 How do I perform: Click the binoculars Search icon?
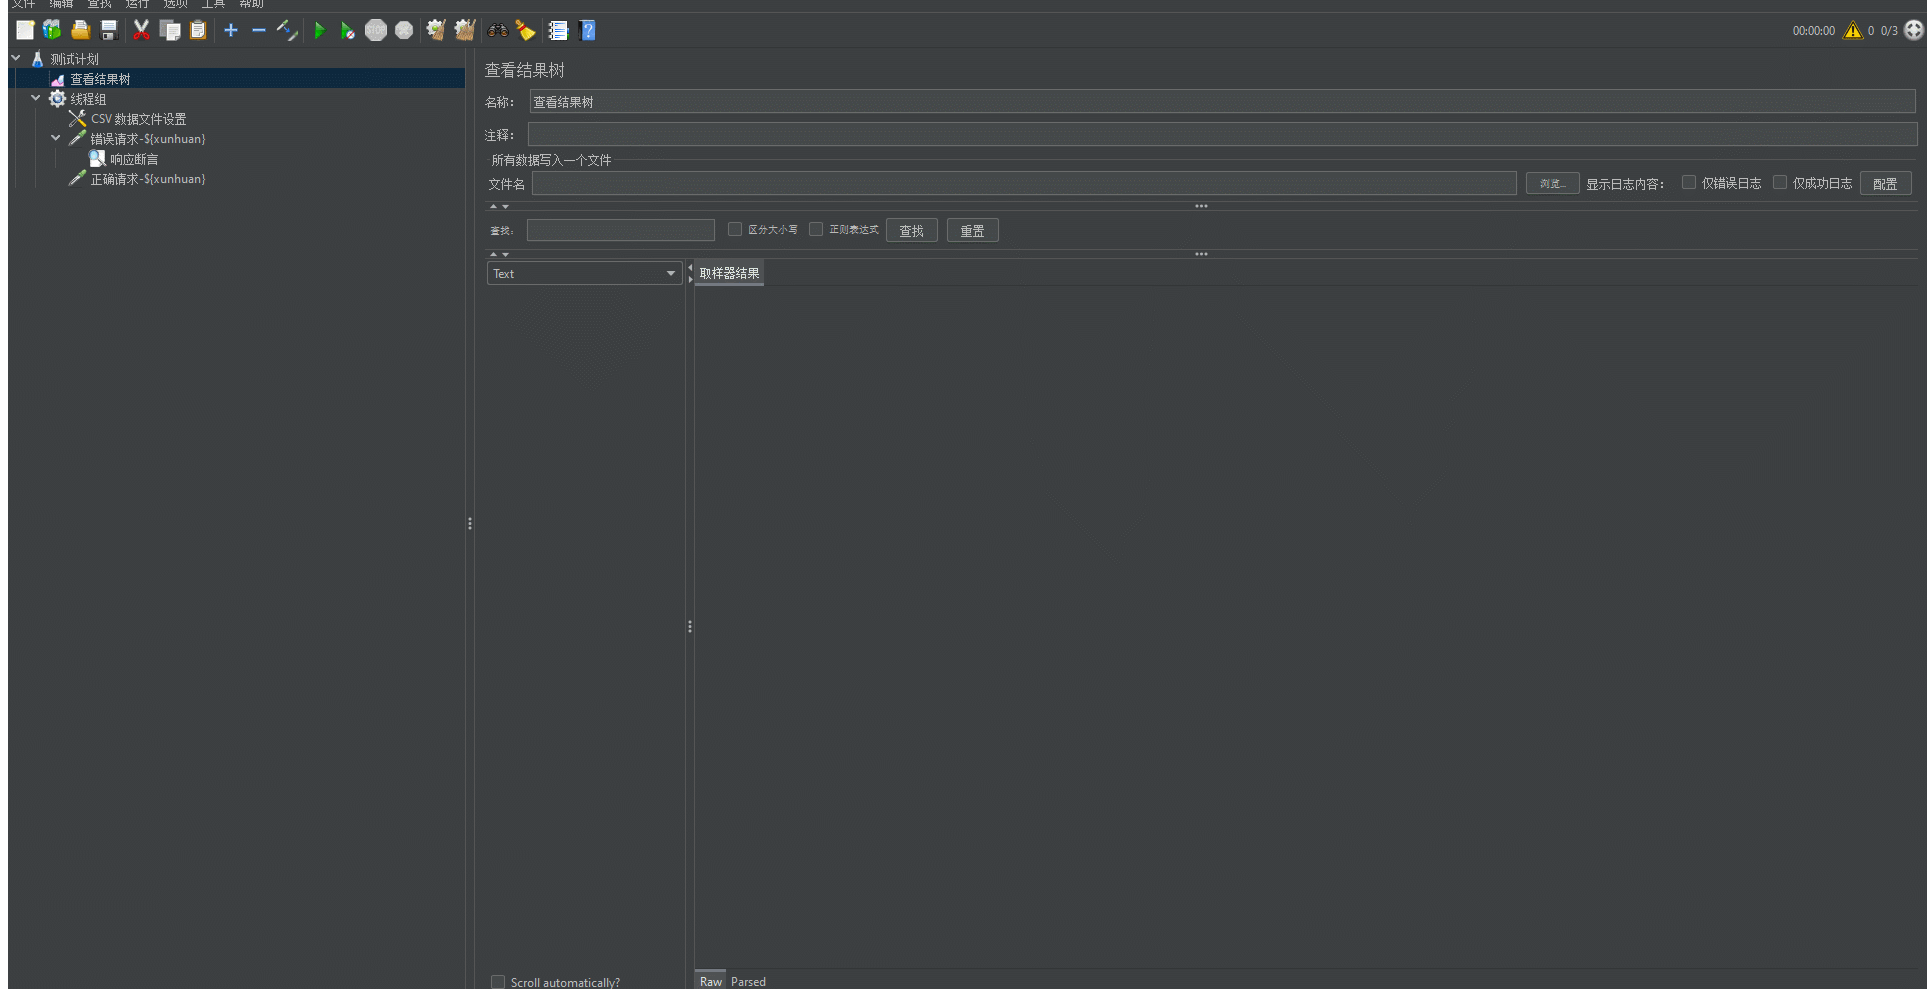pyautogui.click(x=497, y=31)
